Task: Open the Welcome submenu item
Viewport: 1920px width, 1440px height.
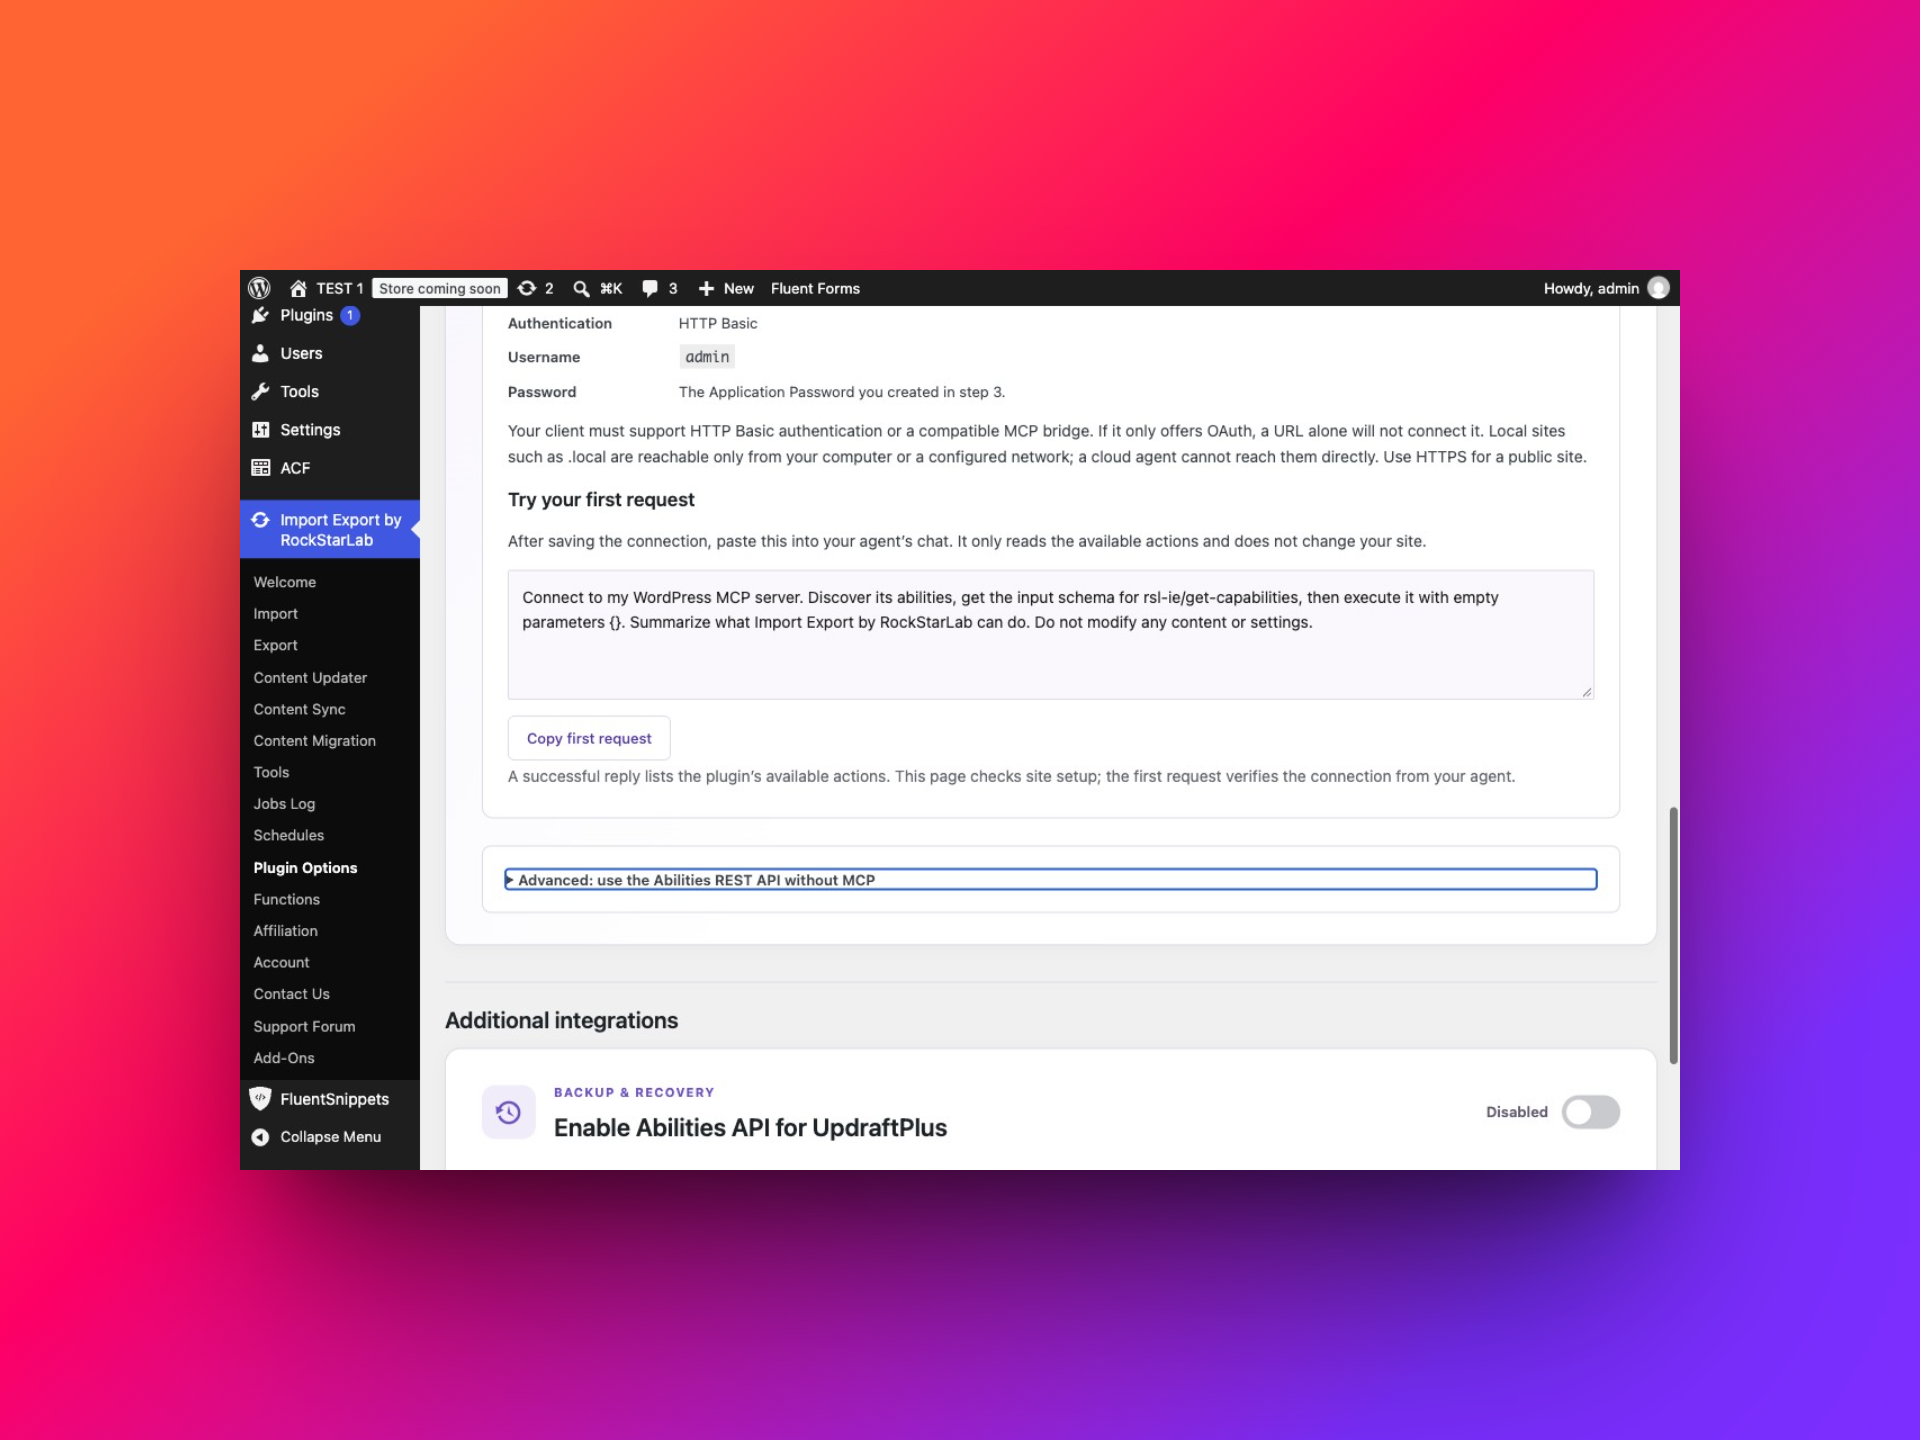Action: pos(285,582)
